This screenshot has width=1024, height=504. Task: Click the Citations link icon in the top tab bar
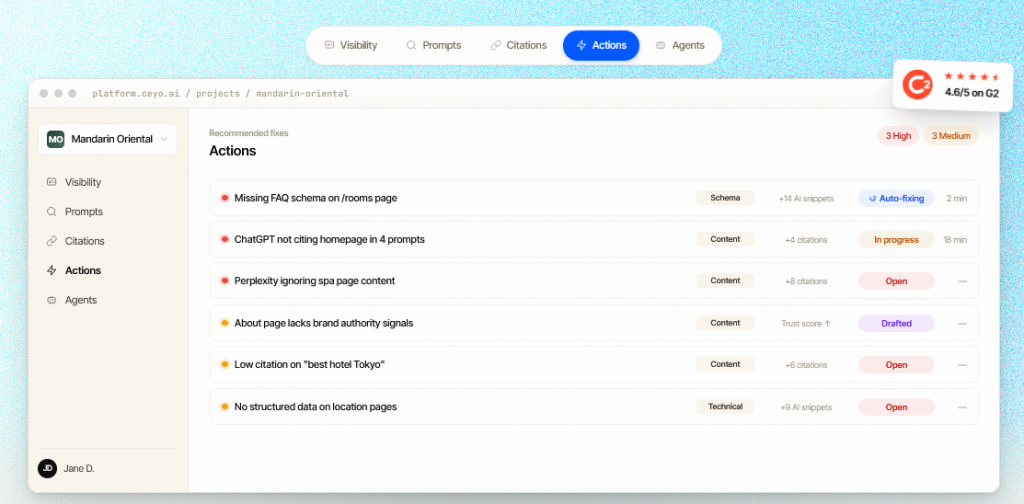click(x=495, y=45)
